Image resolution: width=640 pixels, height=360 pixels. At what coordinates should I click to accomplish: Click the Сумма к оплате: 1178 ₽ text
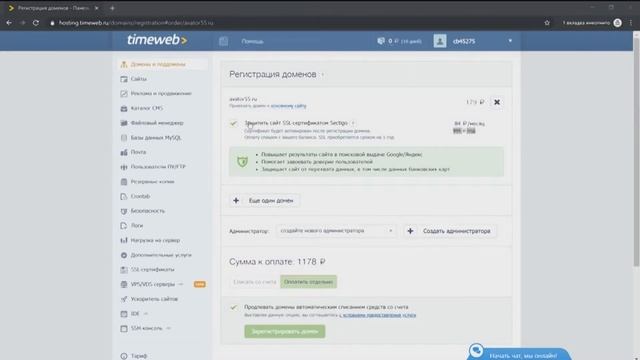coord(277,262)
